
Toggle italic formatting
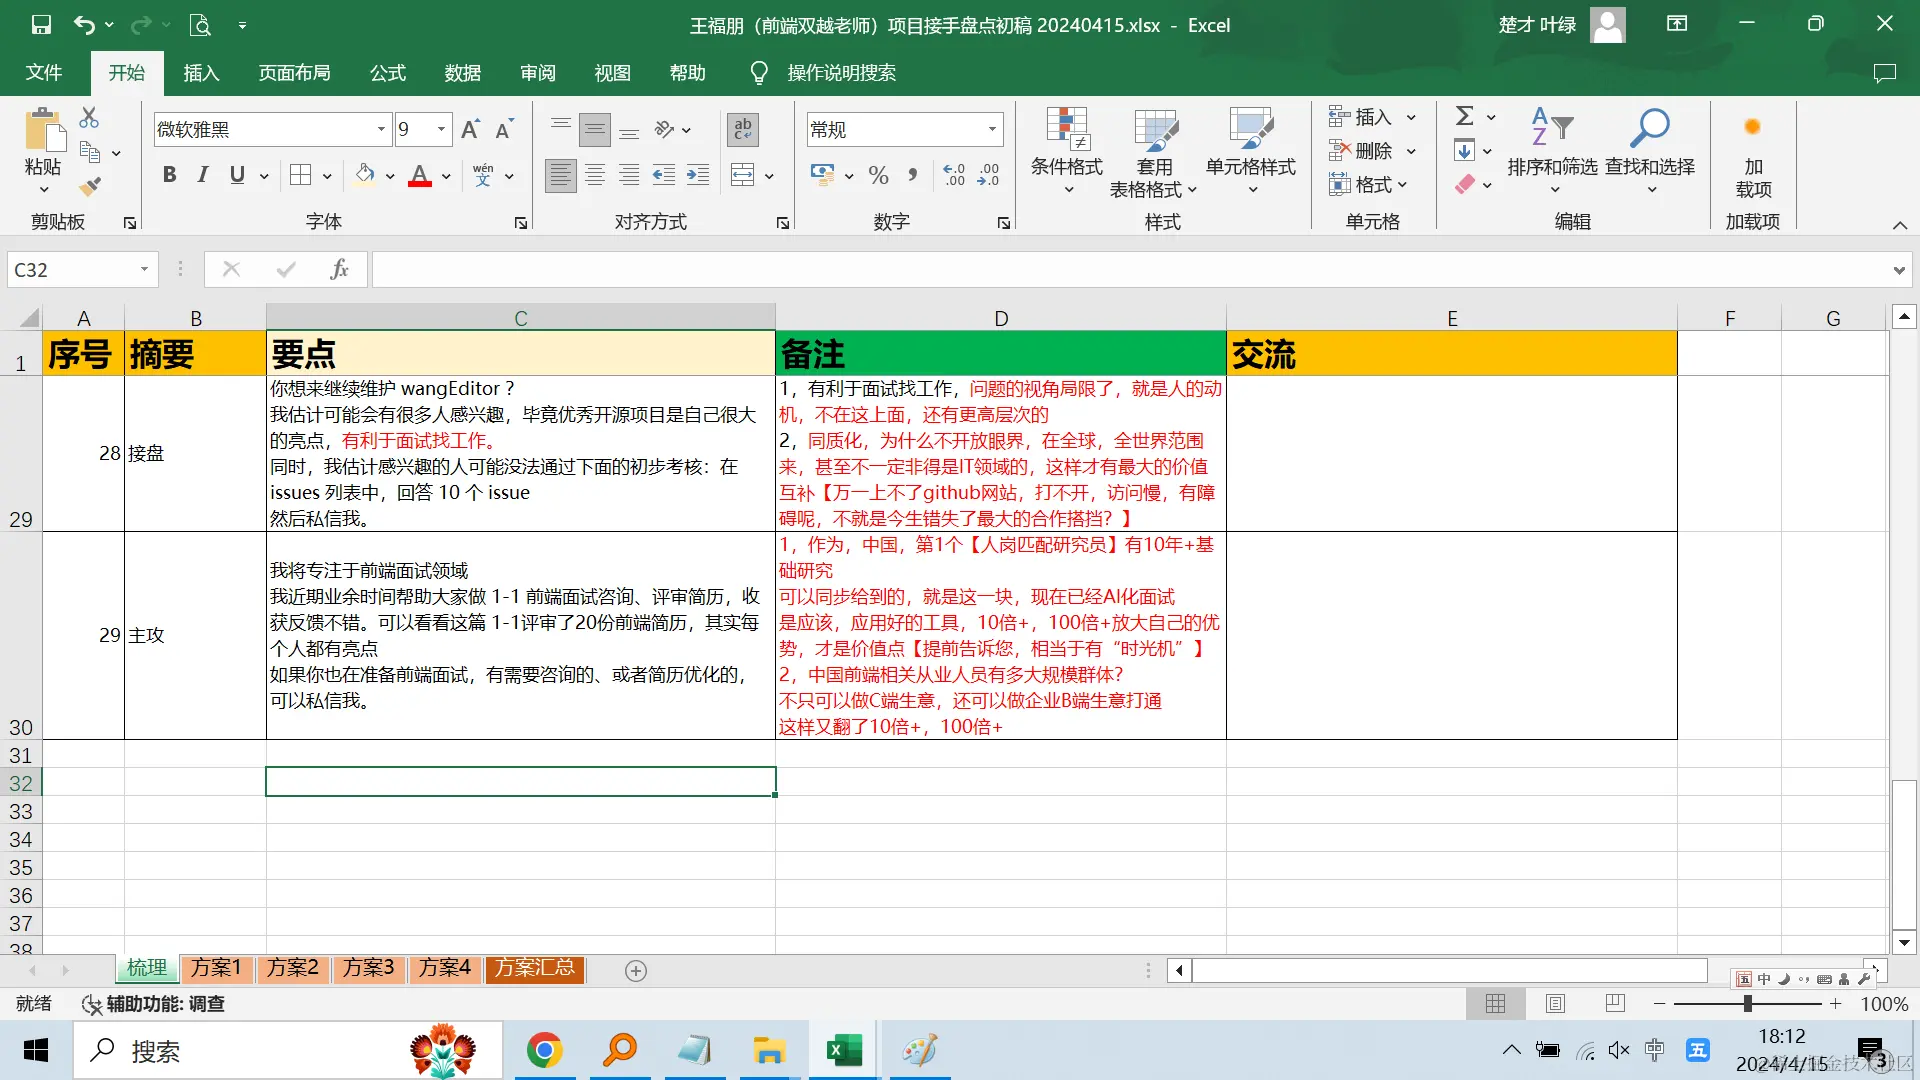202,175
